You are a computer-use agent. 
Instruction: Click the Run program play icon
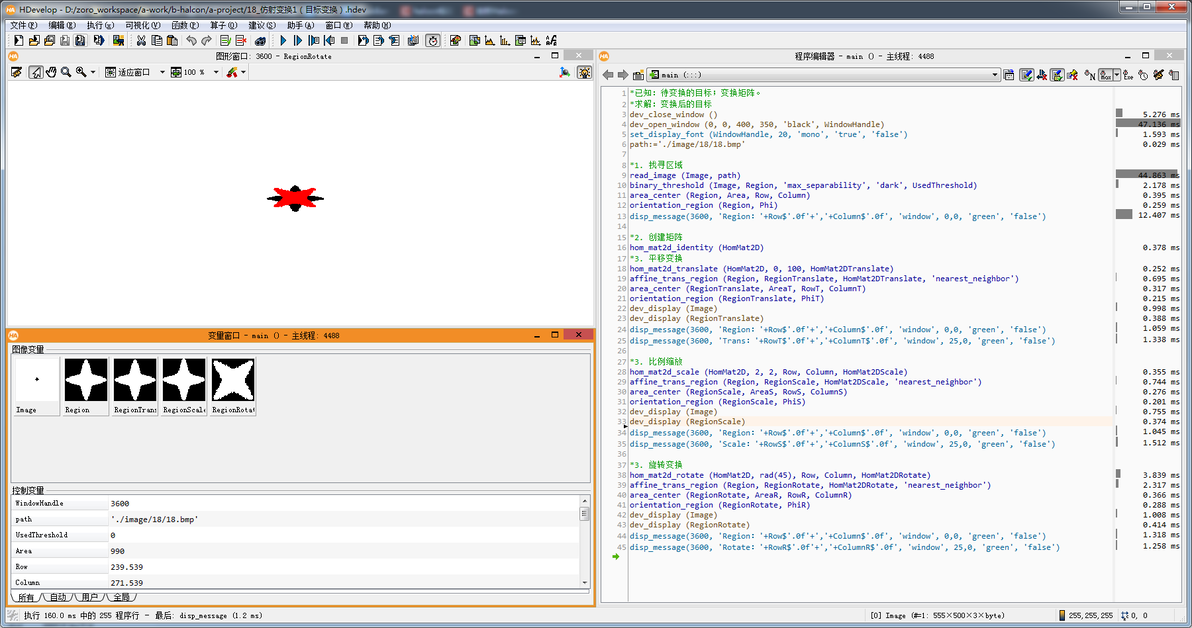(283, 41)
